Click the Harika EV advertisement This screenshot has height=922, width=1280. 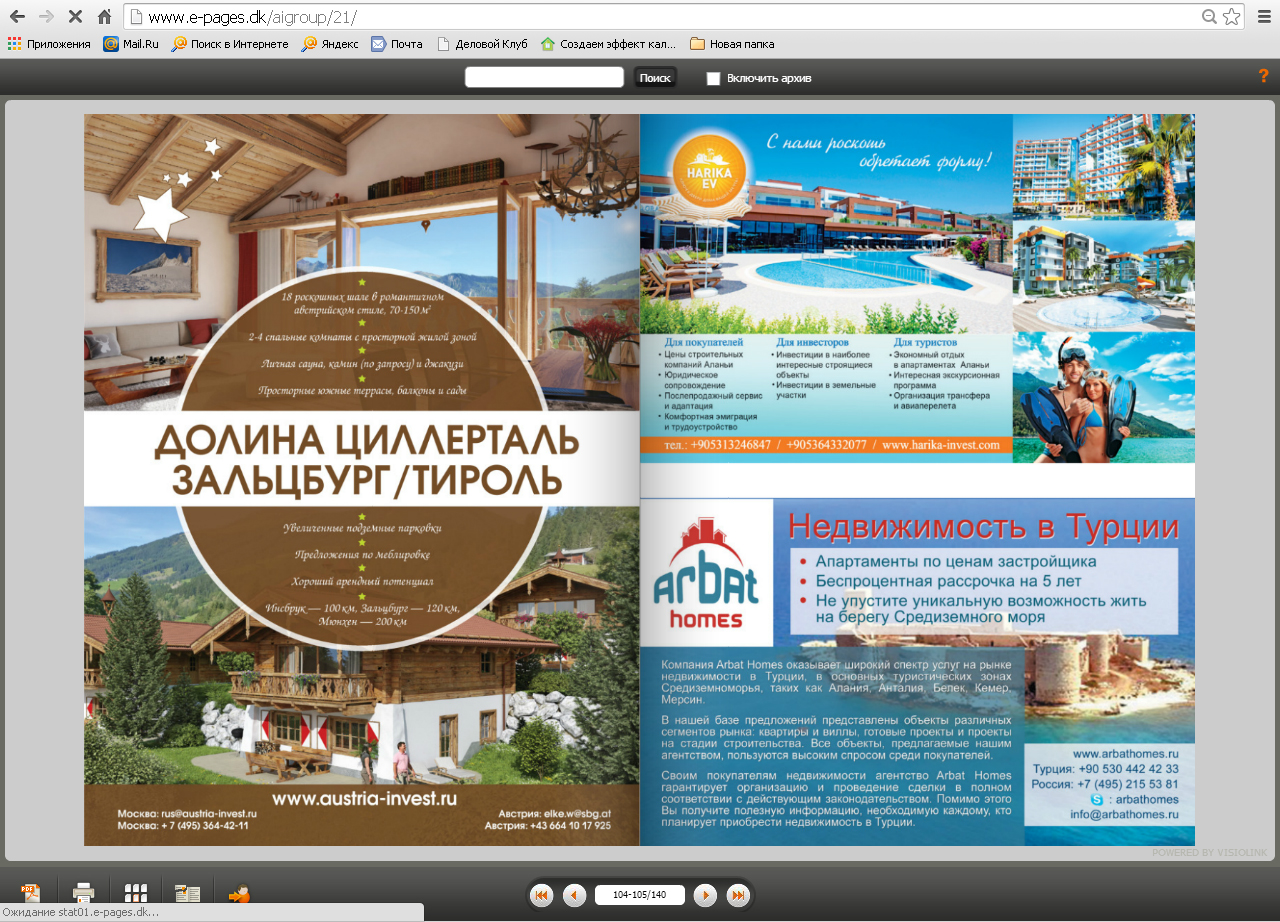[x=917, y=288]
